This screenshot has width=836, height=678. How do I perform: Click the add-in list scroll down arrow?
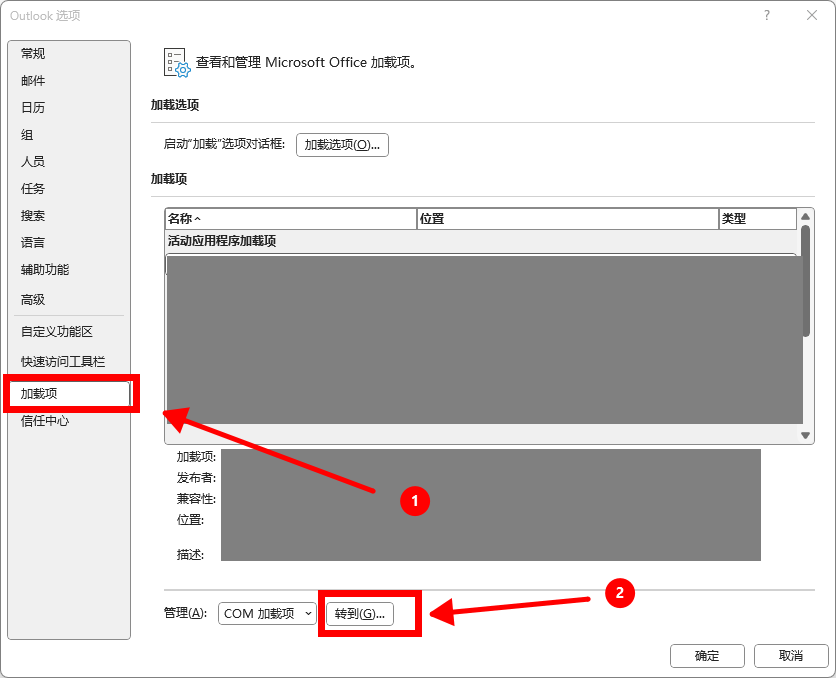[806, 436]
